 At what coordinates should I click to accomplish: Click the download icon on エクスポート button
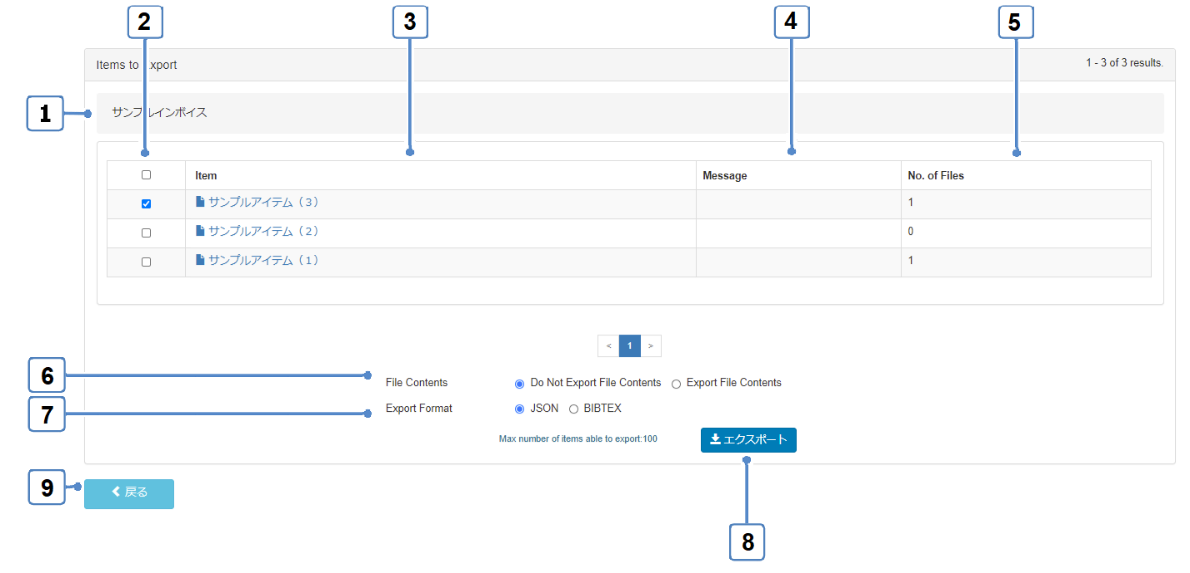click(x=716, y=440)
